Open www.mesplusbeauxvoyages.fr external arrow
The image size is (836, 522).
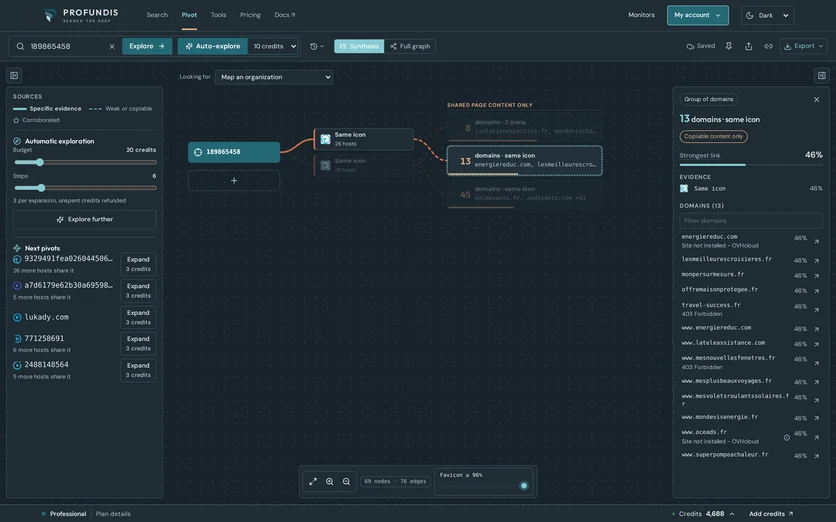(816, 382)
